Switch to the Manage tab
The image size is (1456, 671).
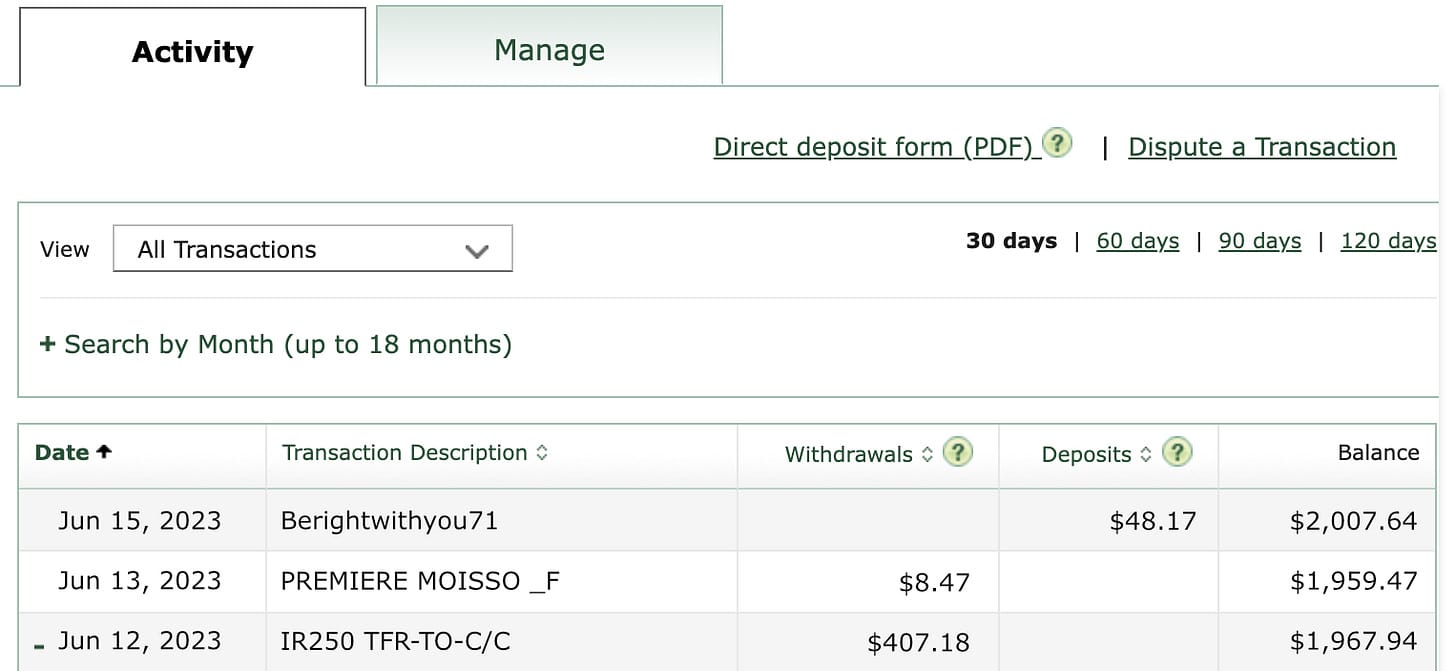tap(549, 50)
